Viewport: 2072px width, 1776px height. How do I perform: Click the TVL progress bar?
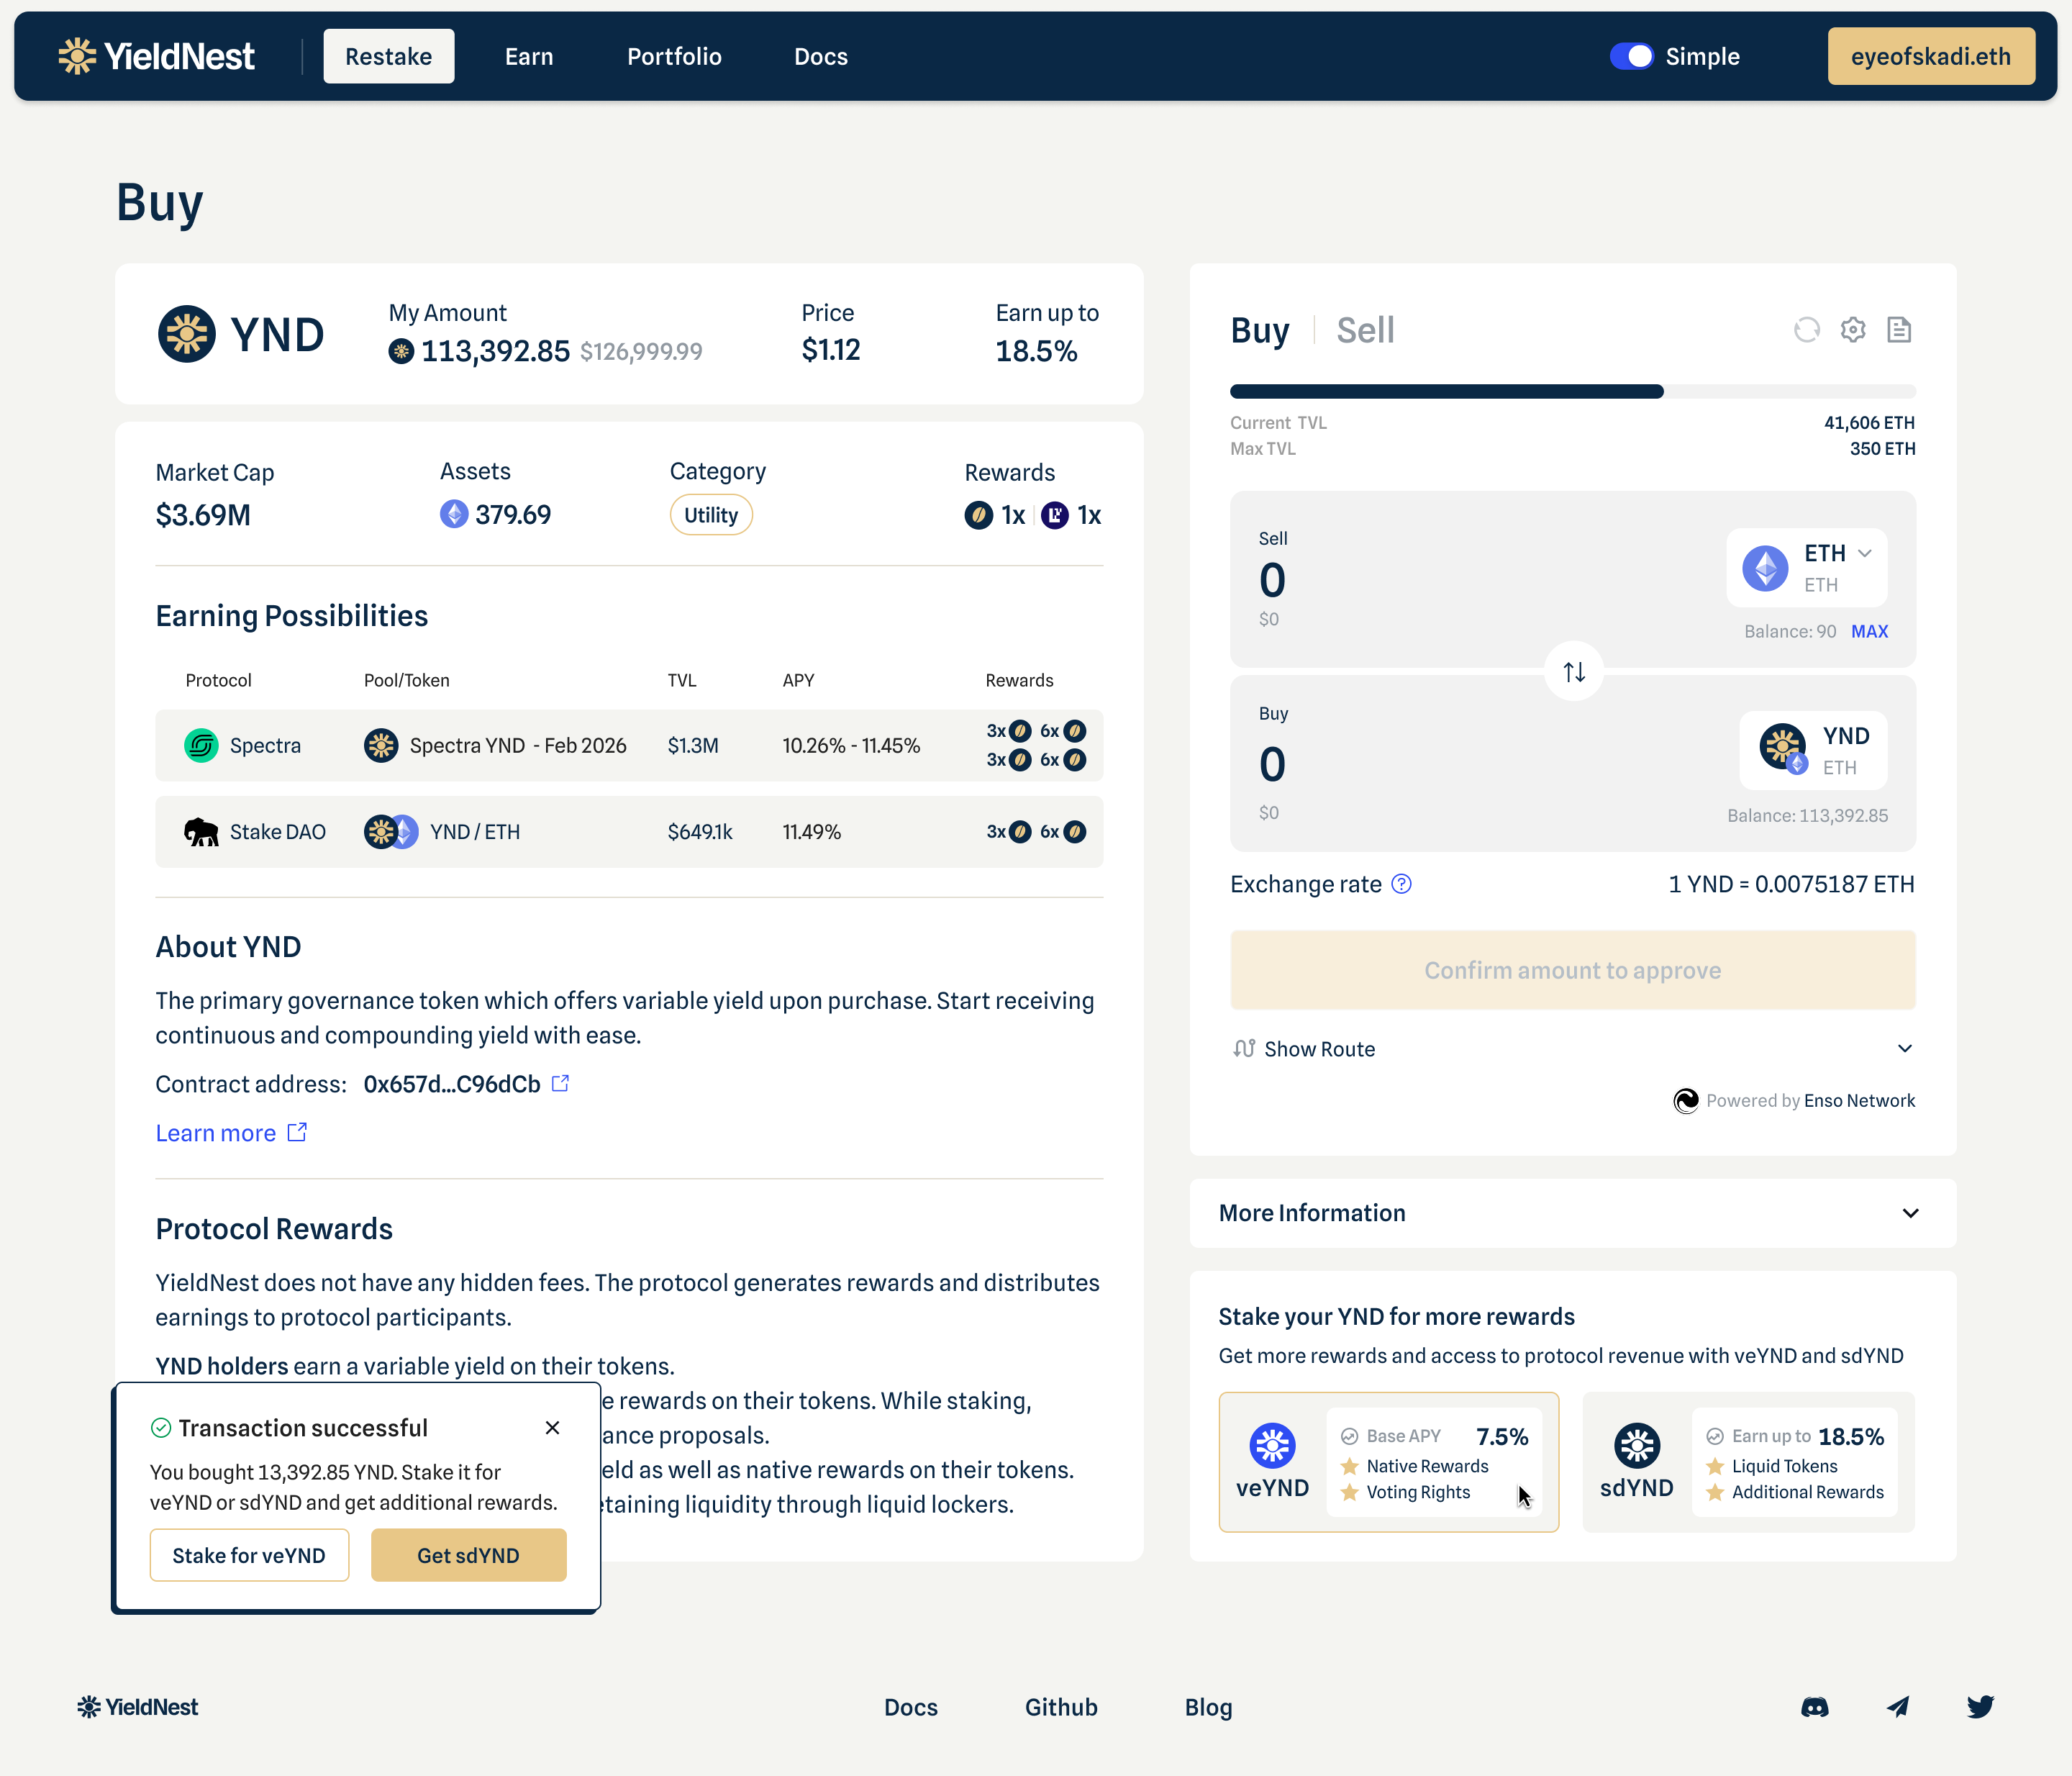(1573, 392)
